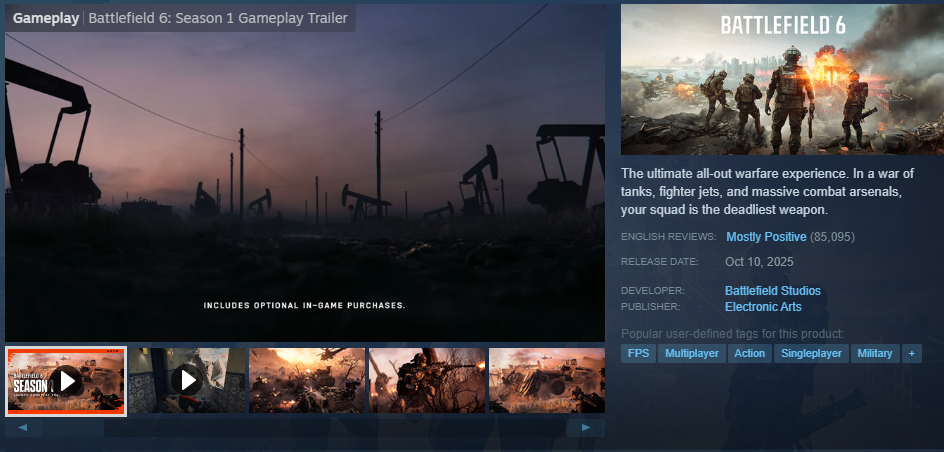Viewport: 944px width, 452px height.
Task: Select the Singleplayer tag
Action: 811,353
